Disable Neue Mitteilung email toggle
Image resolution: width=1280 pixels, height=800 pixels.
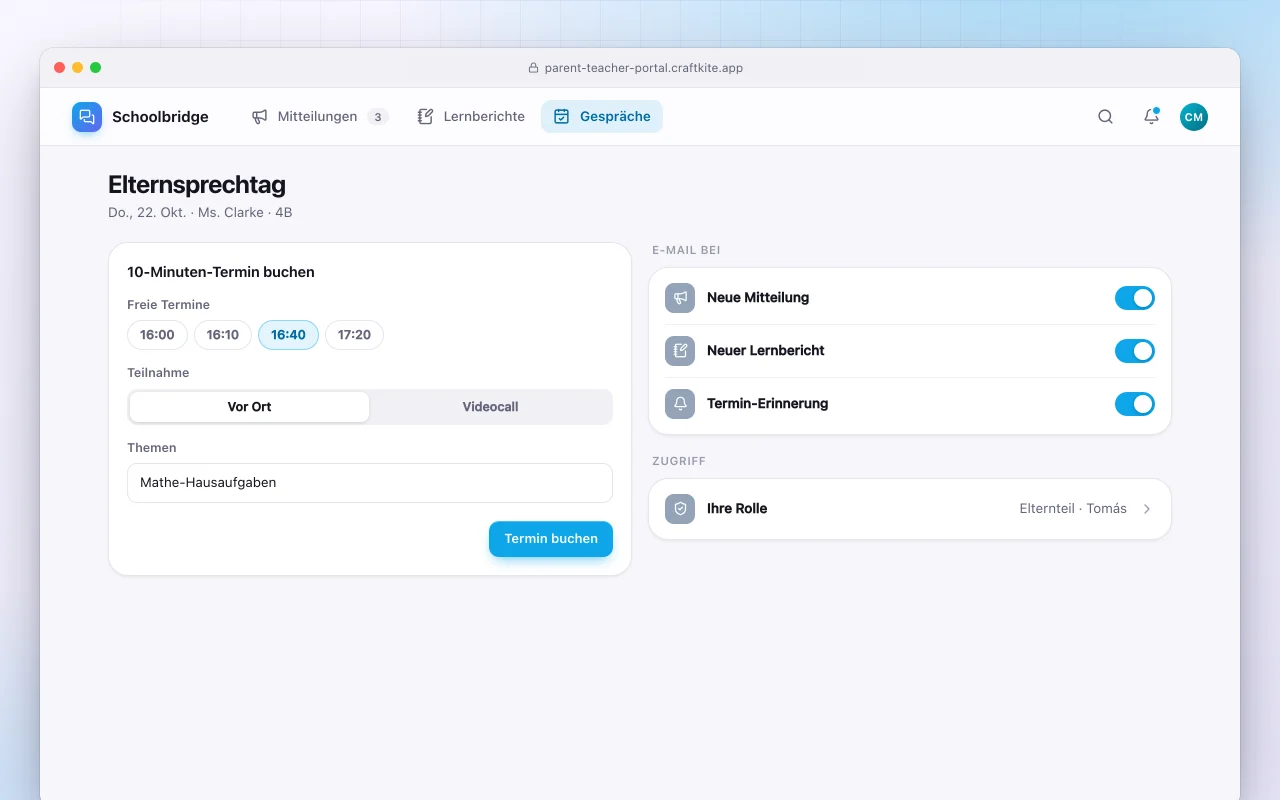(1135, 298)
